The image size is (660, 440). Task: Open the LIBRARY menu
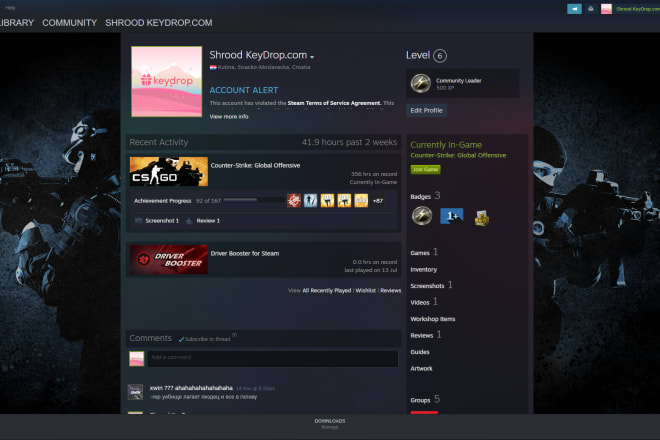click(x=16, y=23)
